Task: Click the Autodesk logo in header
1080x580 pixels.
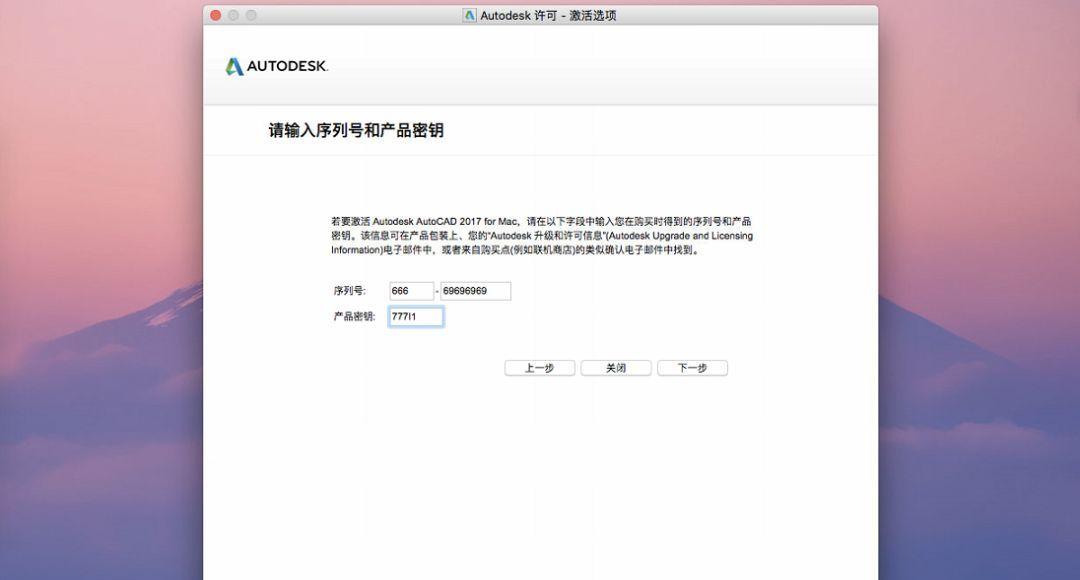Action: (x=276, y=66)
